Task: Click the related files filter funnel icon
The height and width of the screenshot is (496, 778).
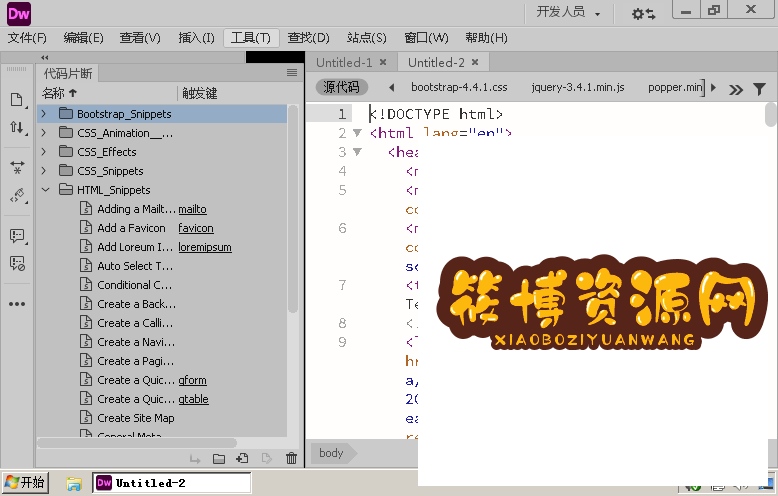Action: point(759,89)
